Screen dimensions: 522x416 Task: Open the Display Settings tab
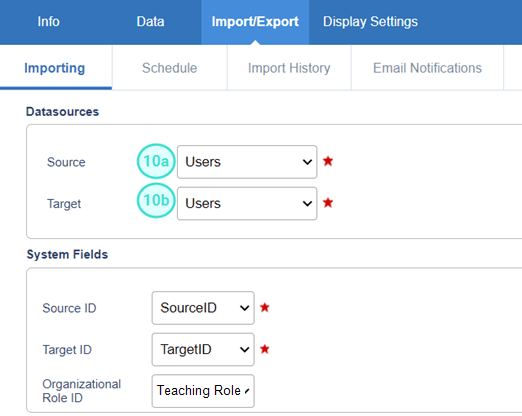tap(370, 22)
